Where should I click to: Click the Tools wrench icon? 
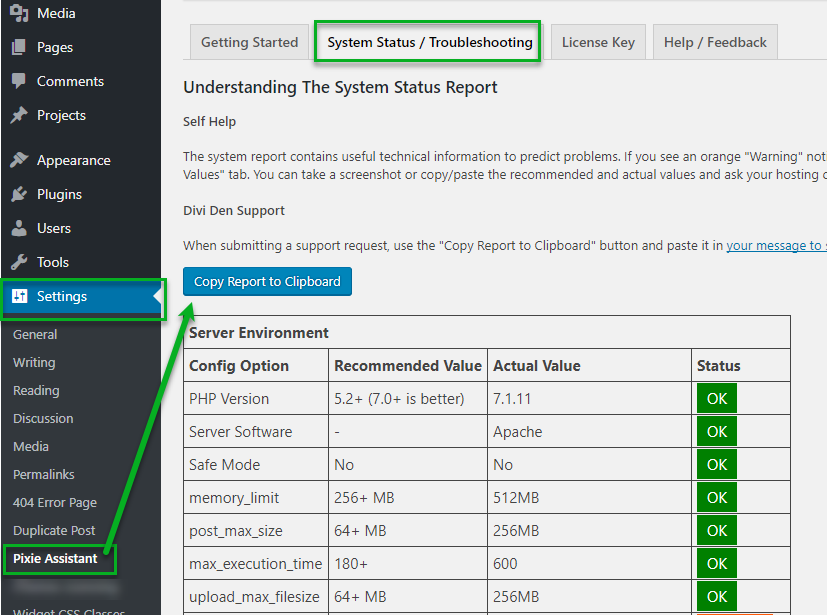pos(19,262)
